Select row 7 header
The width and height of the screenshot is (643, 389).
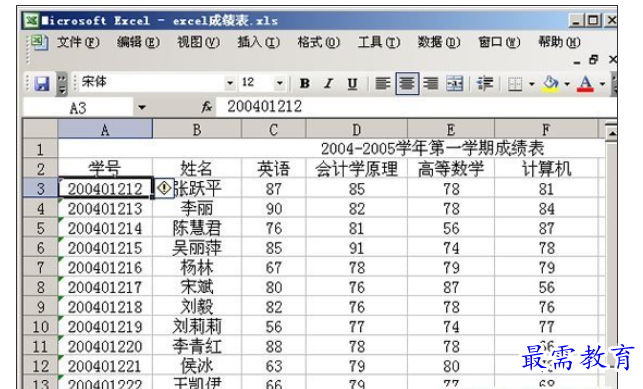click(40, 267)
